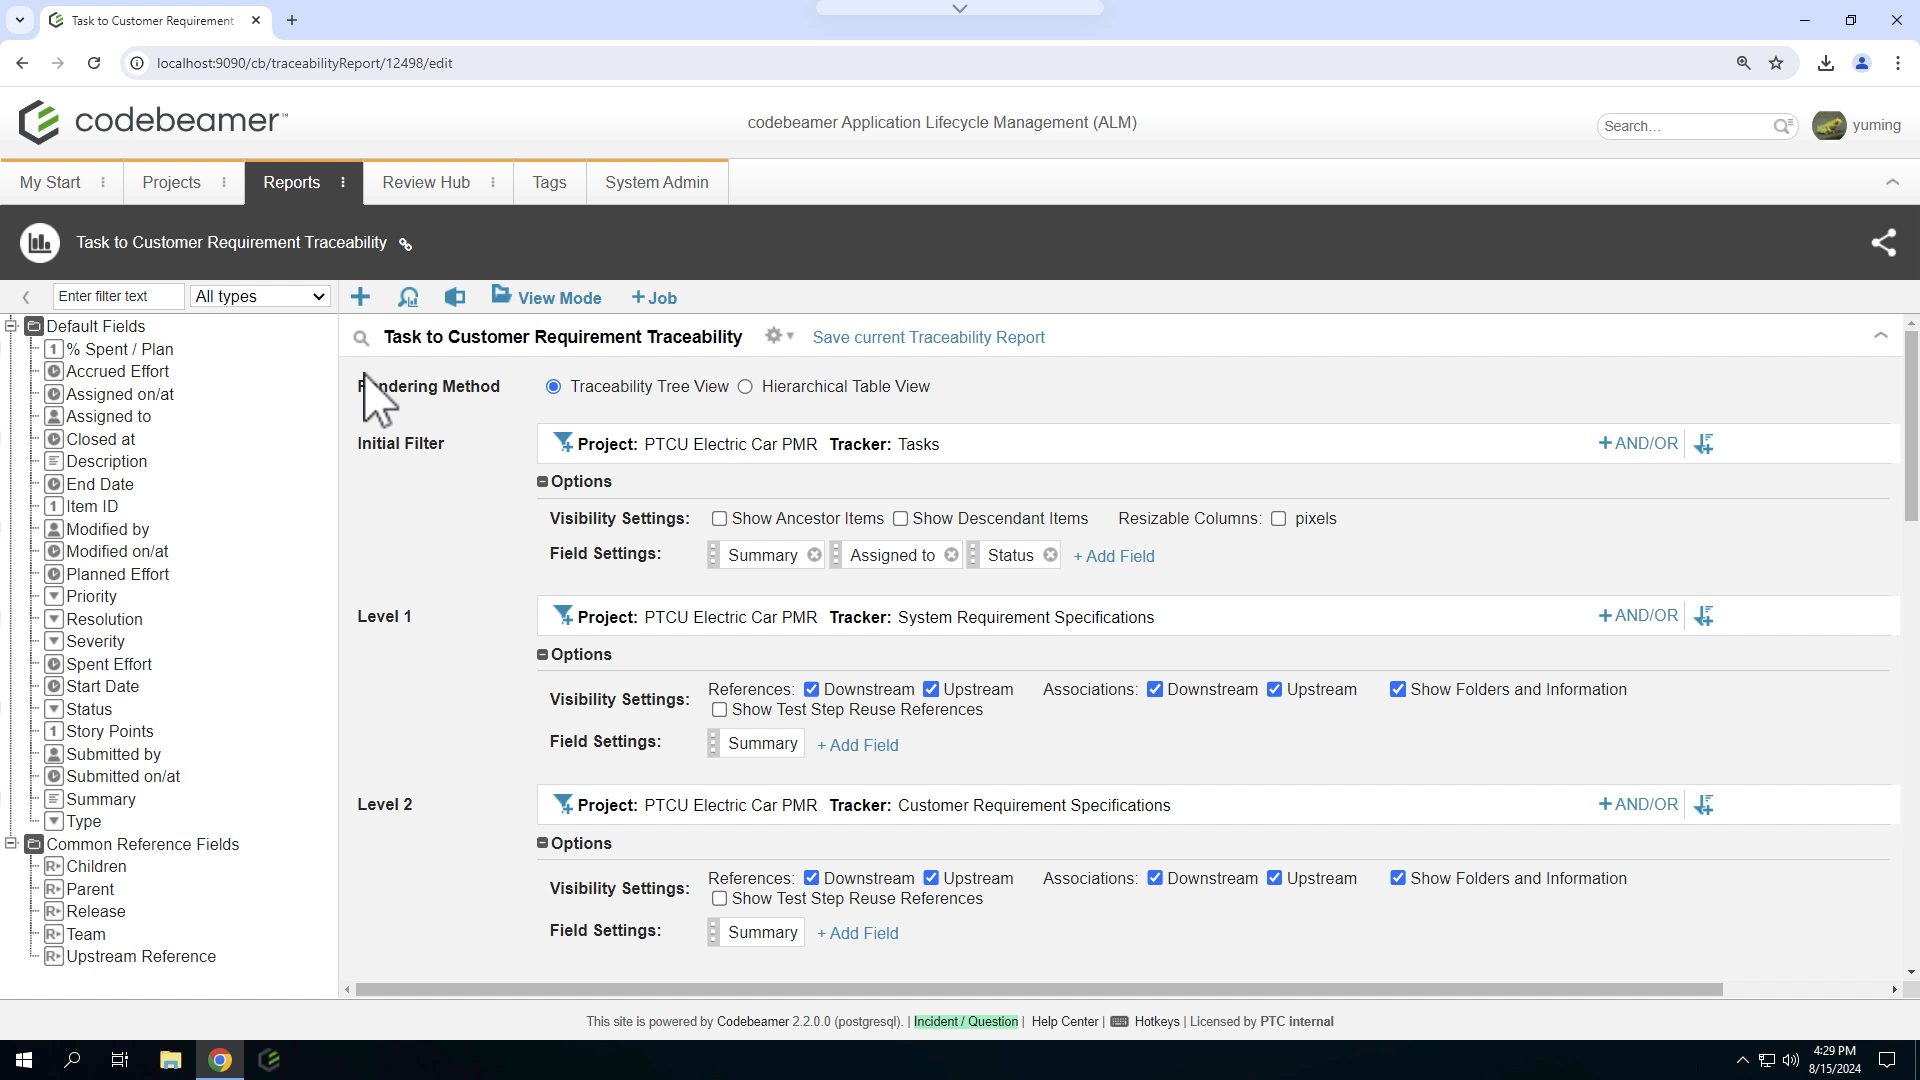Click the reports chart icon in header
1920x1080 pixels.
(40, 243)
